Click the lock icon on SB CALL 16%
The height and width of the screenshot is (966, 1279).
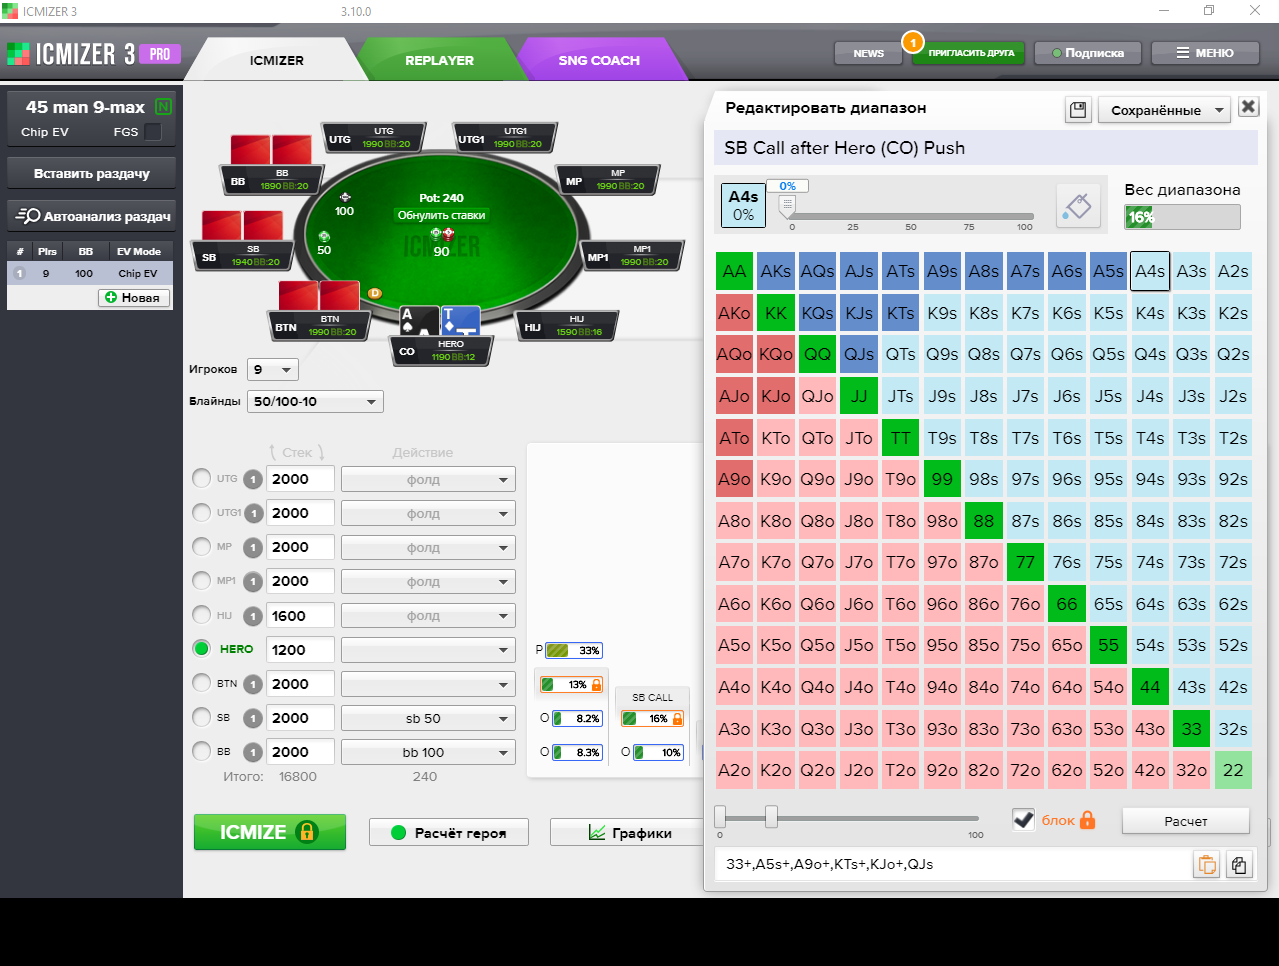click(x=678, y=719)
